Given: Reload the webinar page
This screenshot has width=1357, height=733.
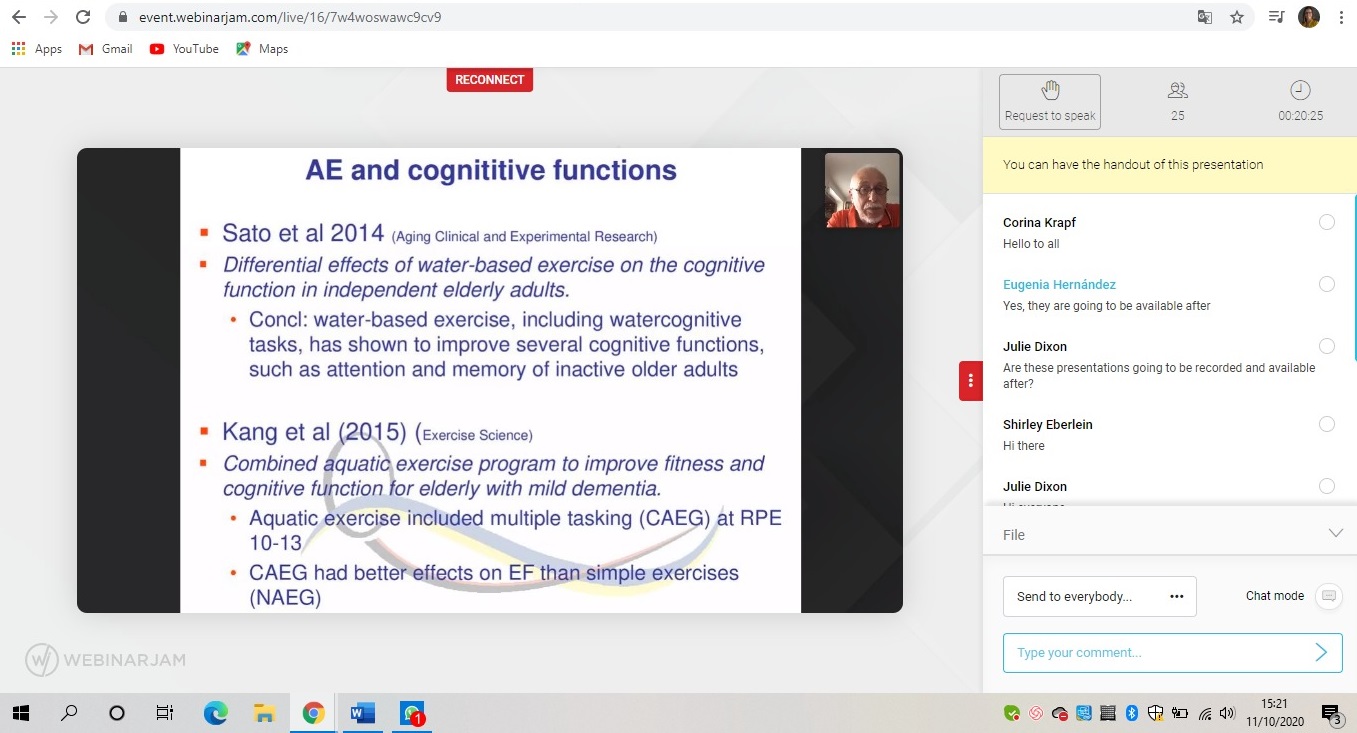Looking at the screenshot, I should (83, 17).
